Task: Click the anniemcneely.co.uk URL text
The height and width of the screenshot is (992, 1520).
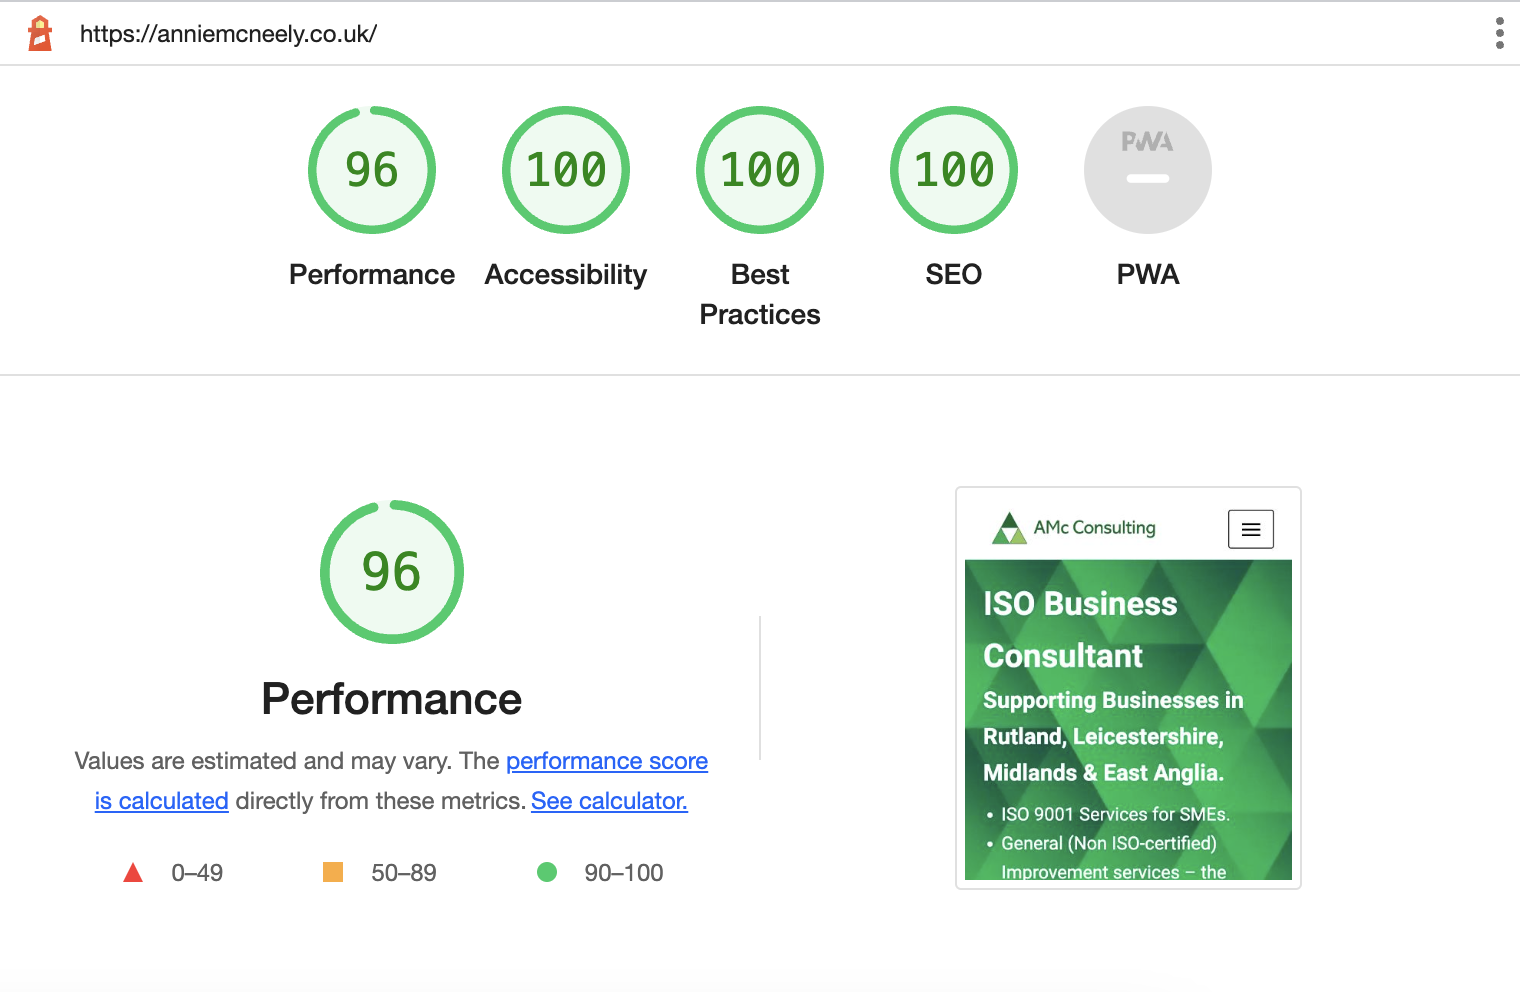Action: pos(228,34)
